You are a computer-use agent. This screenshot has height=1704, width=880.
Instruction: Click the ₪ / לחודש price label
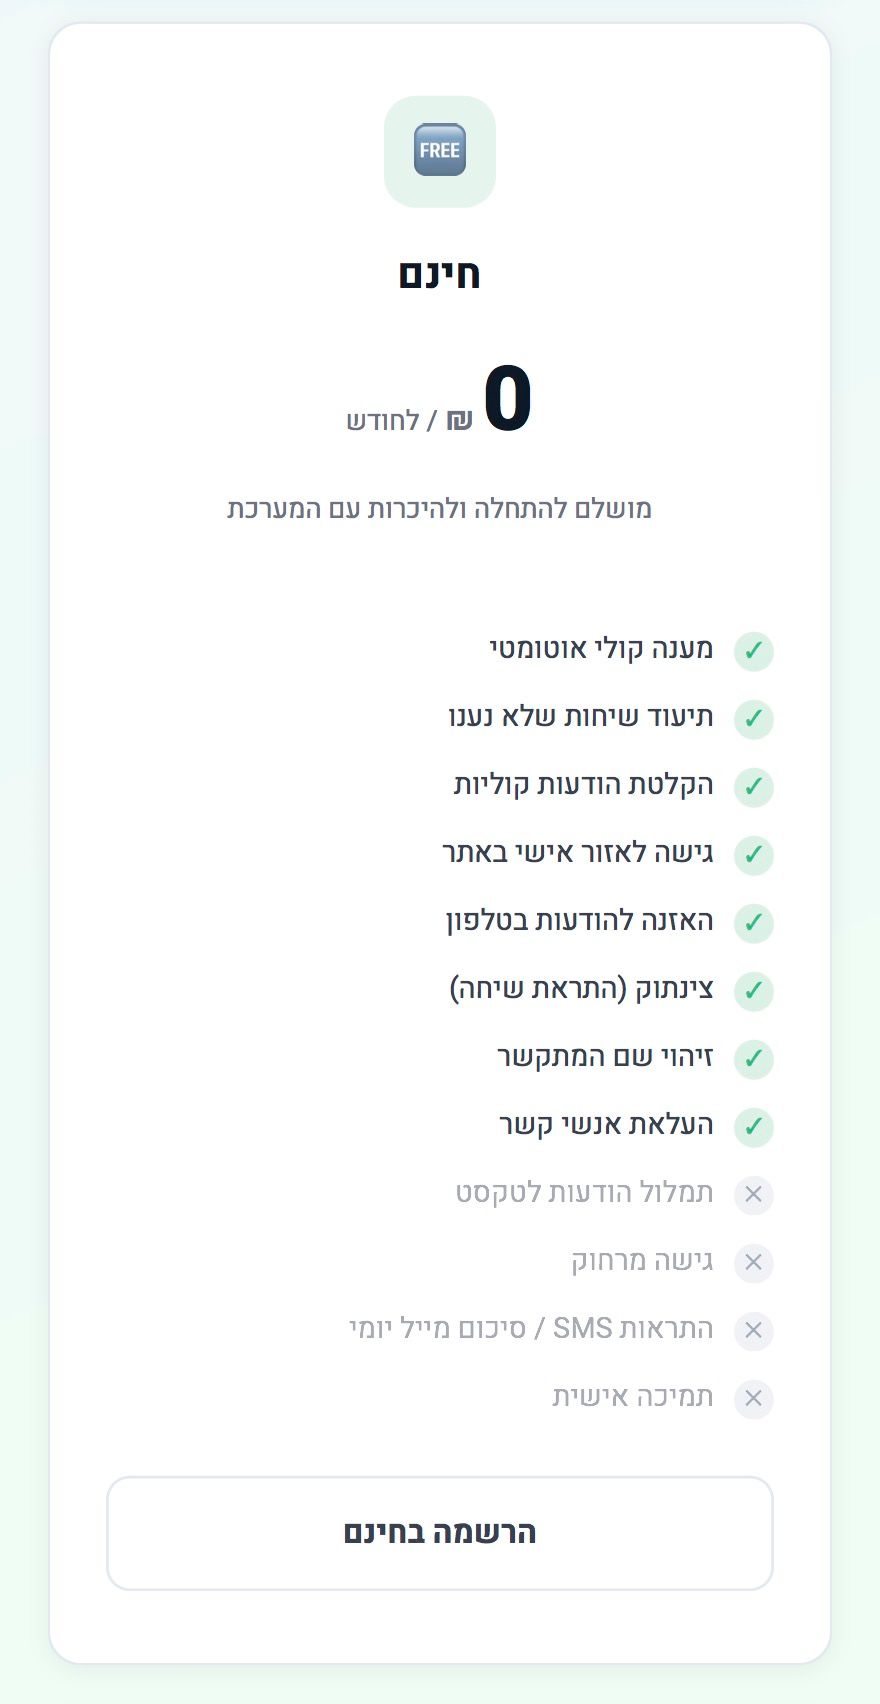coord(409,420)
